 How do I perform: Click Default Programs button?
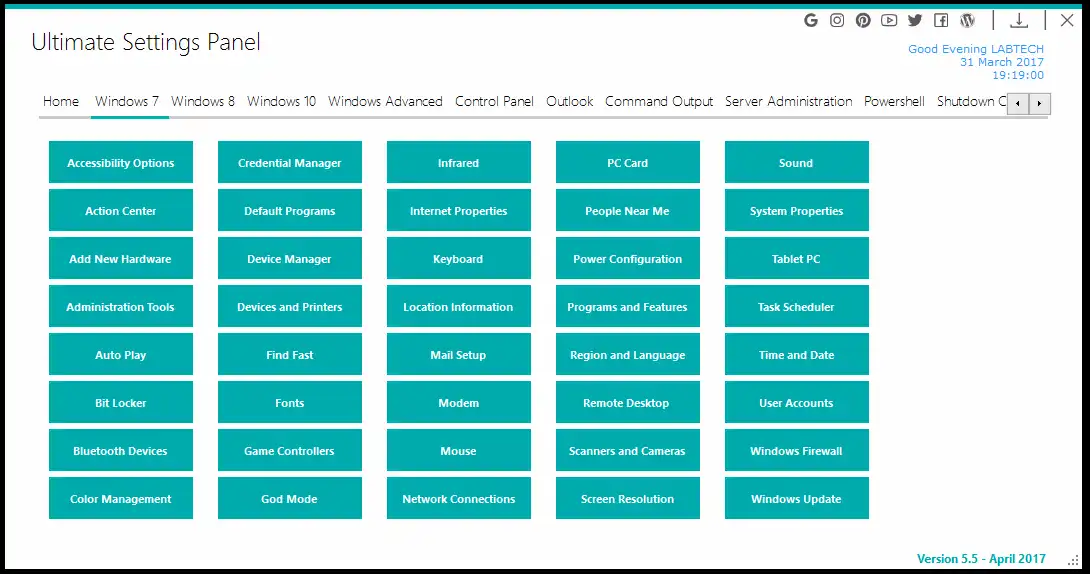290,211
